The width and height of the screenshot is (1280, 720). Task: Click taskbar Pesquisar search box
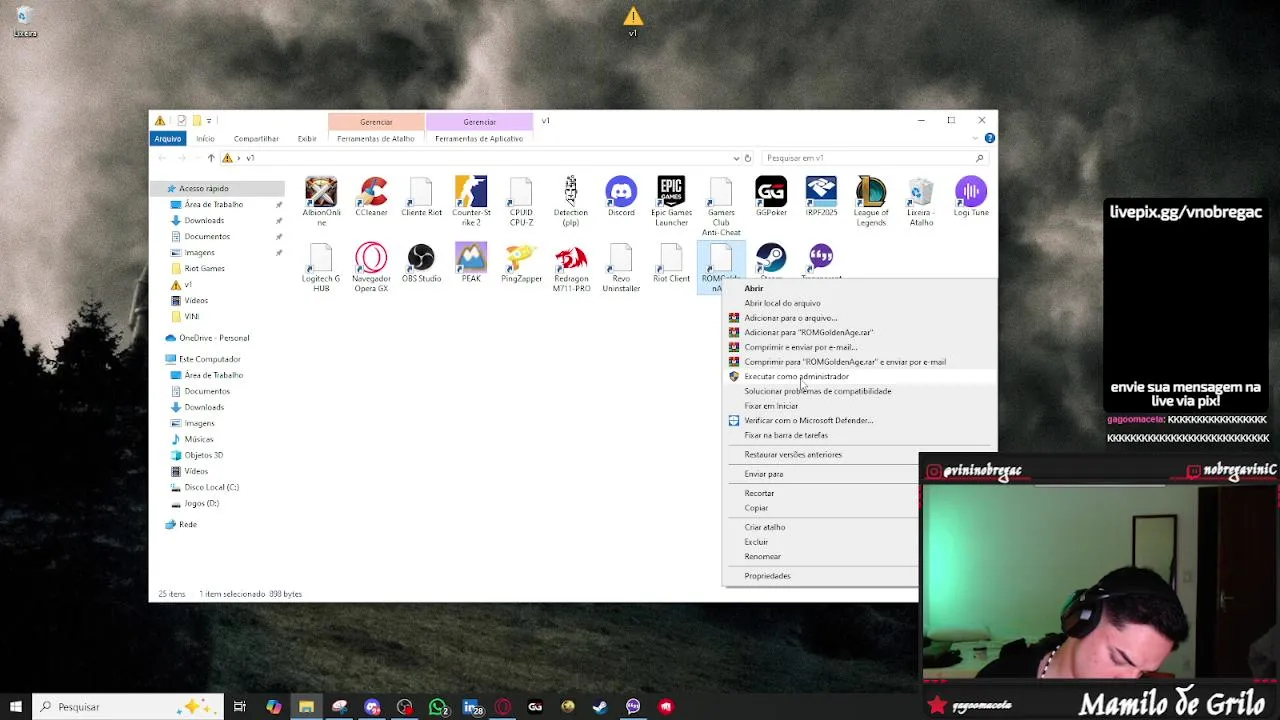tap(128, 706)
